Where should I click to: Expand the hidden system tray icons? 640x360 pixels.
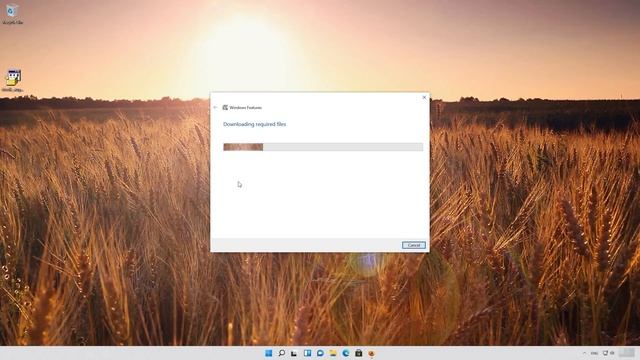point(584,353)
